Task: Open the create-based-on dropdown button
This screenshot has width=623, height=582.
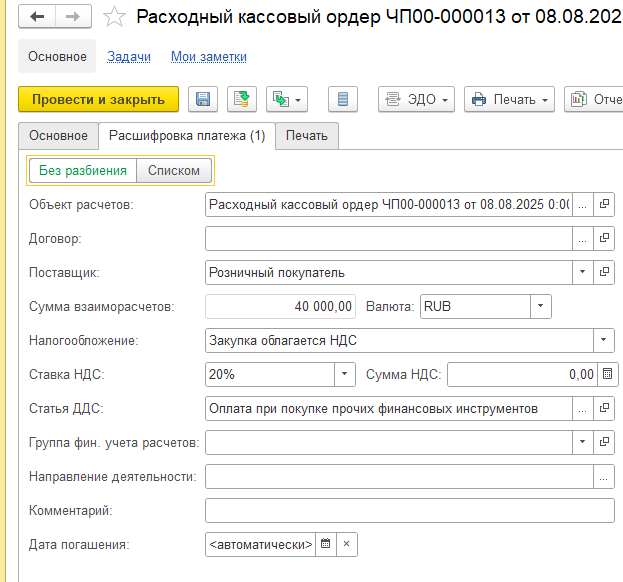Action: pyautogui.click(x=287, y=99)
